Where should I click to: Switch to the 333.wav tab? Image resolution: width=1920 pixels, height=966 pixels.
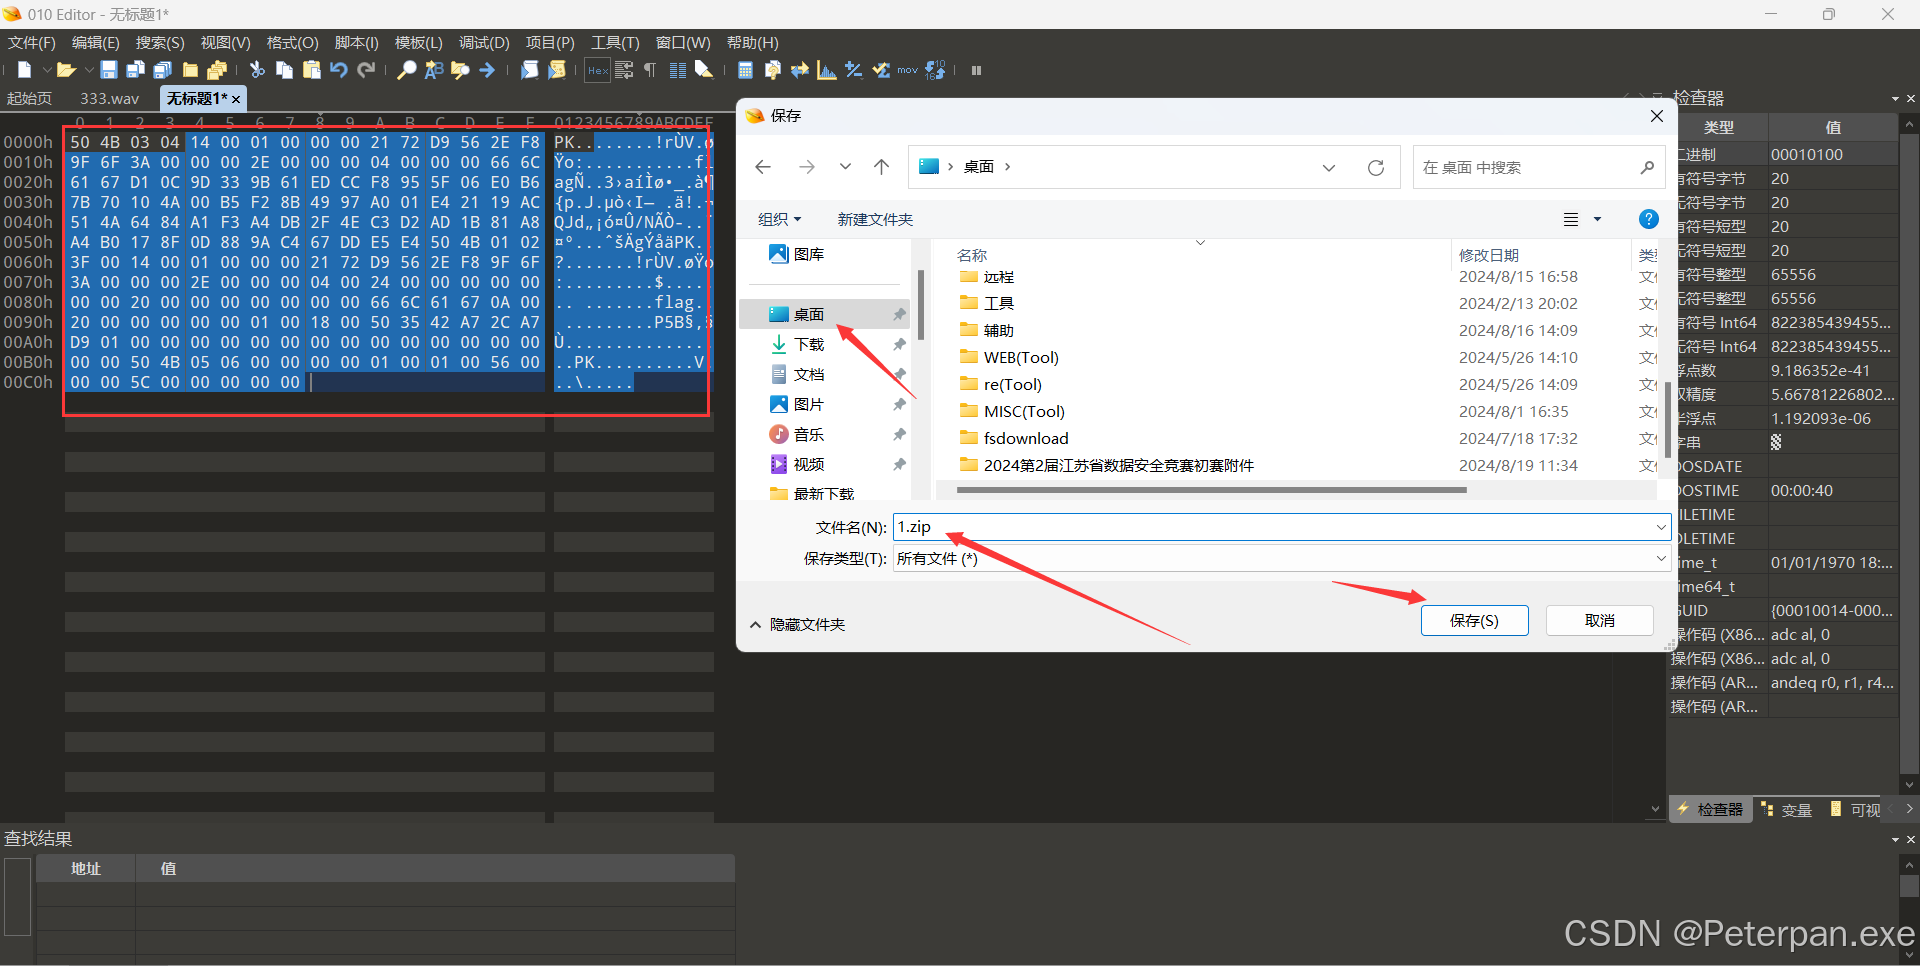(x=109, y=98)
